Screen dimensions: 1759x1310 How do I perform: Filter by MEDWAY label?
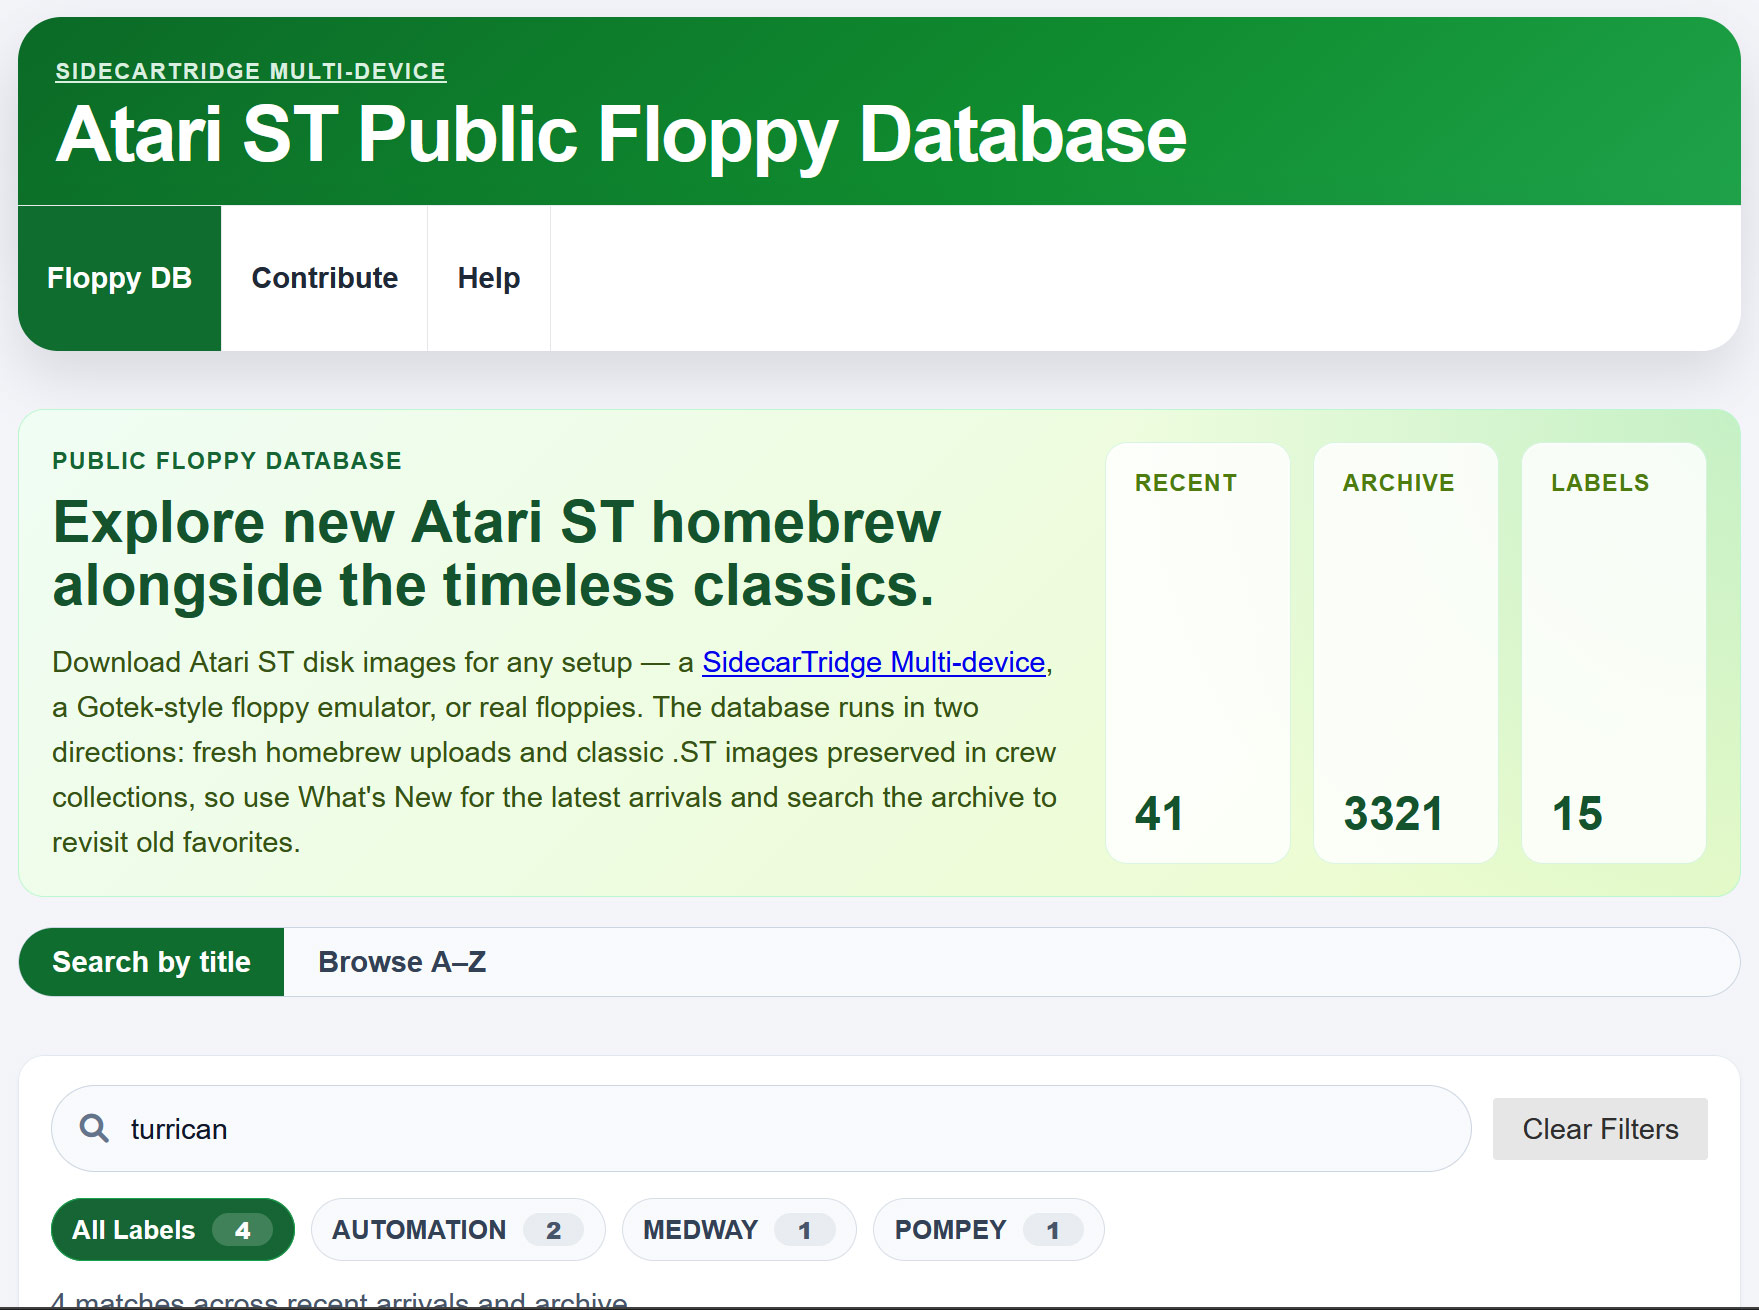coord(739,1230)
